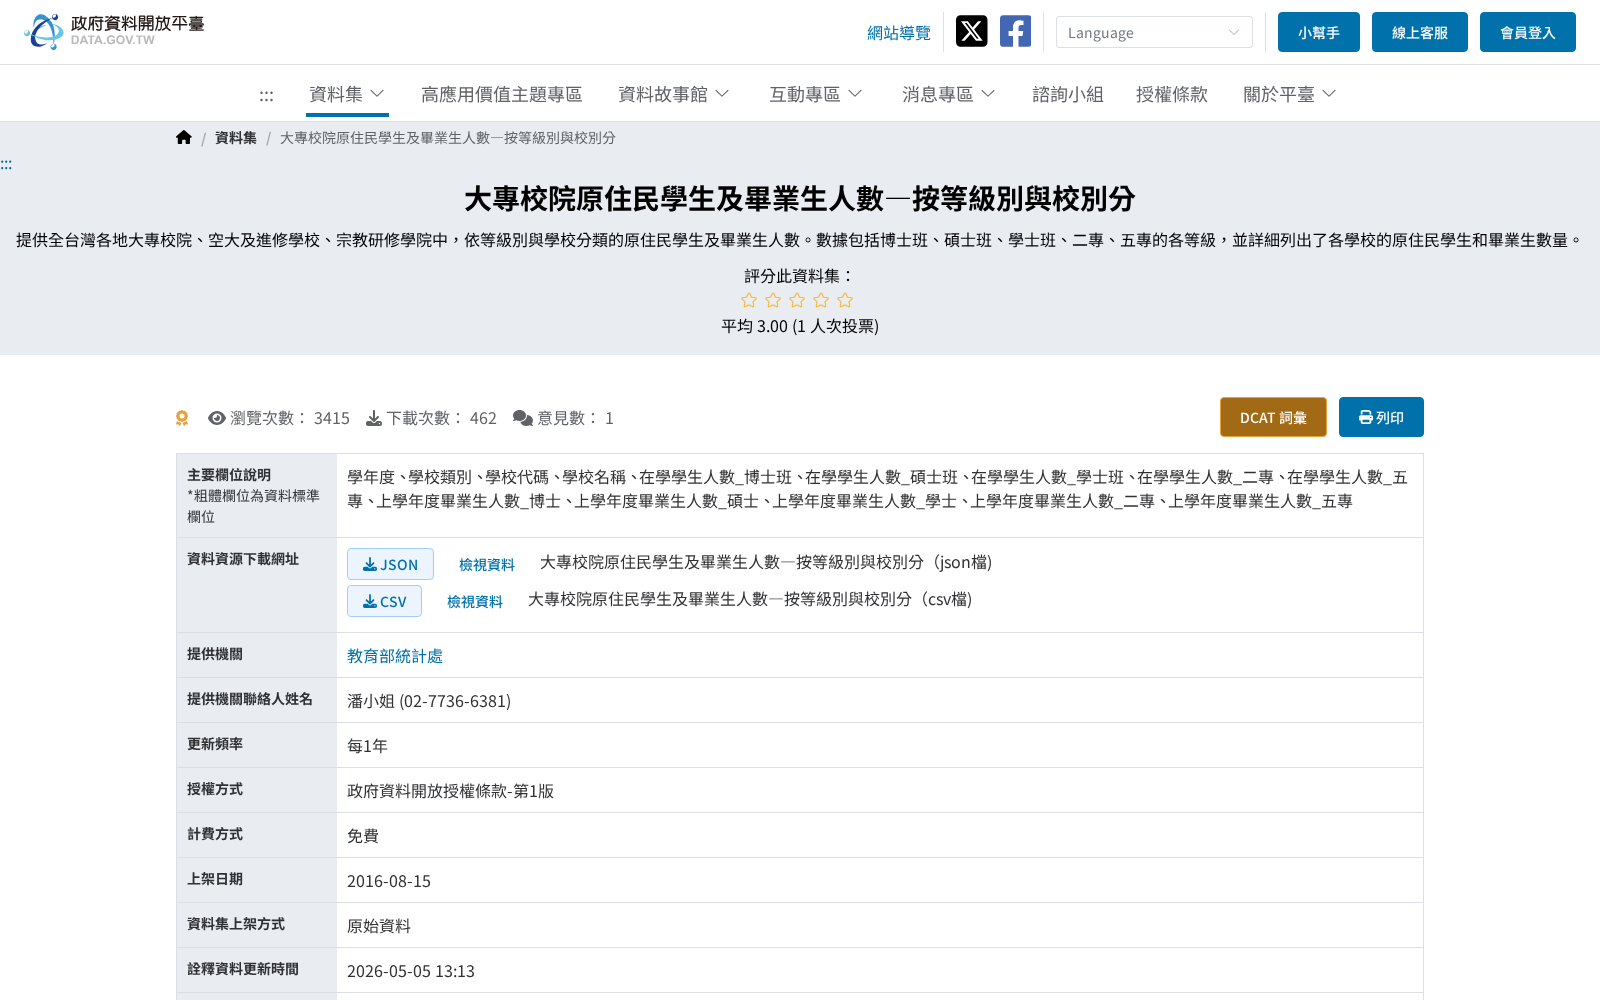Click the ::: accessibility anchor in navigation bar
The height and width of the screenshot is (1000, 1600).
point(266,95)
